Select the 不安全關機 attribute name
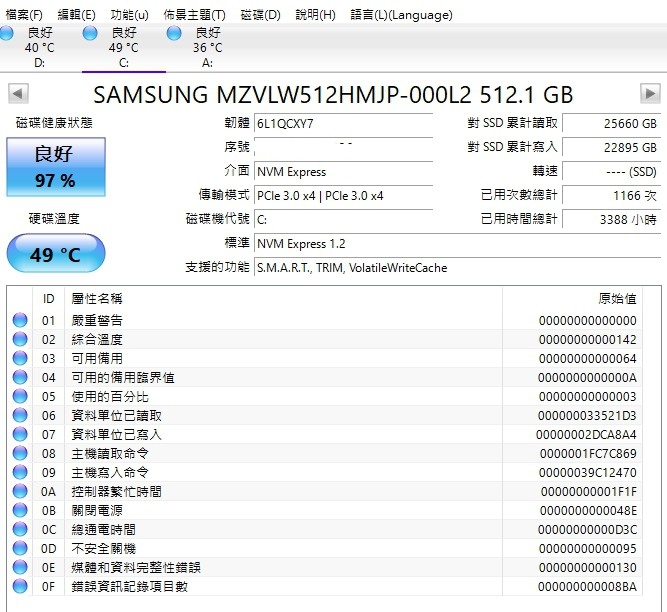The height and width of the screenshot is (612, 667). 103,549
